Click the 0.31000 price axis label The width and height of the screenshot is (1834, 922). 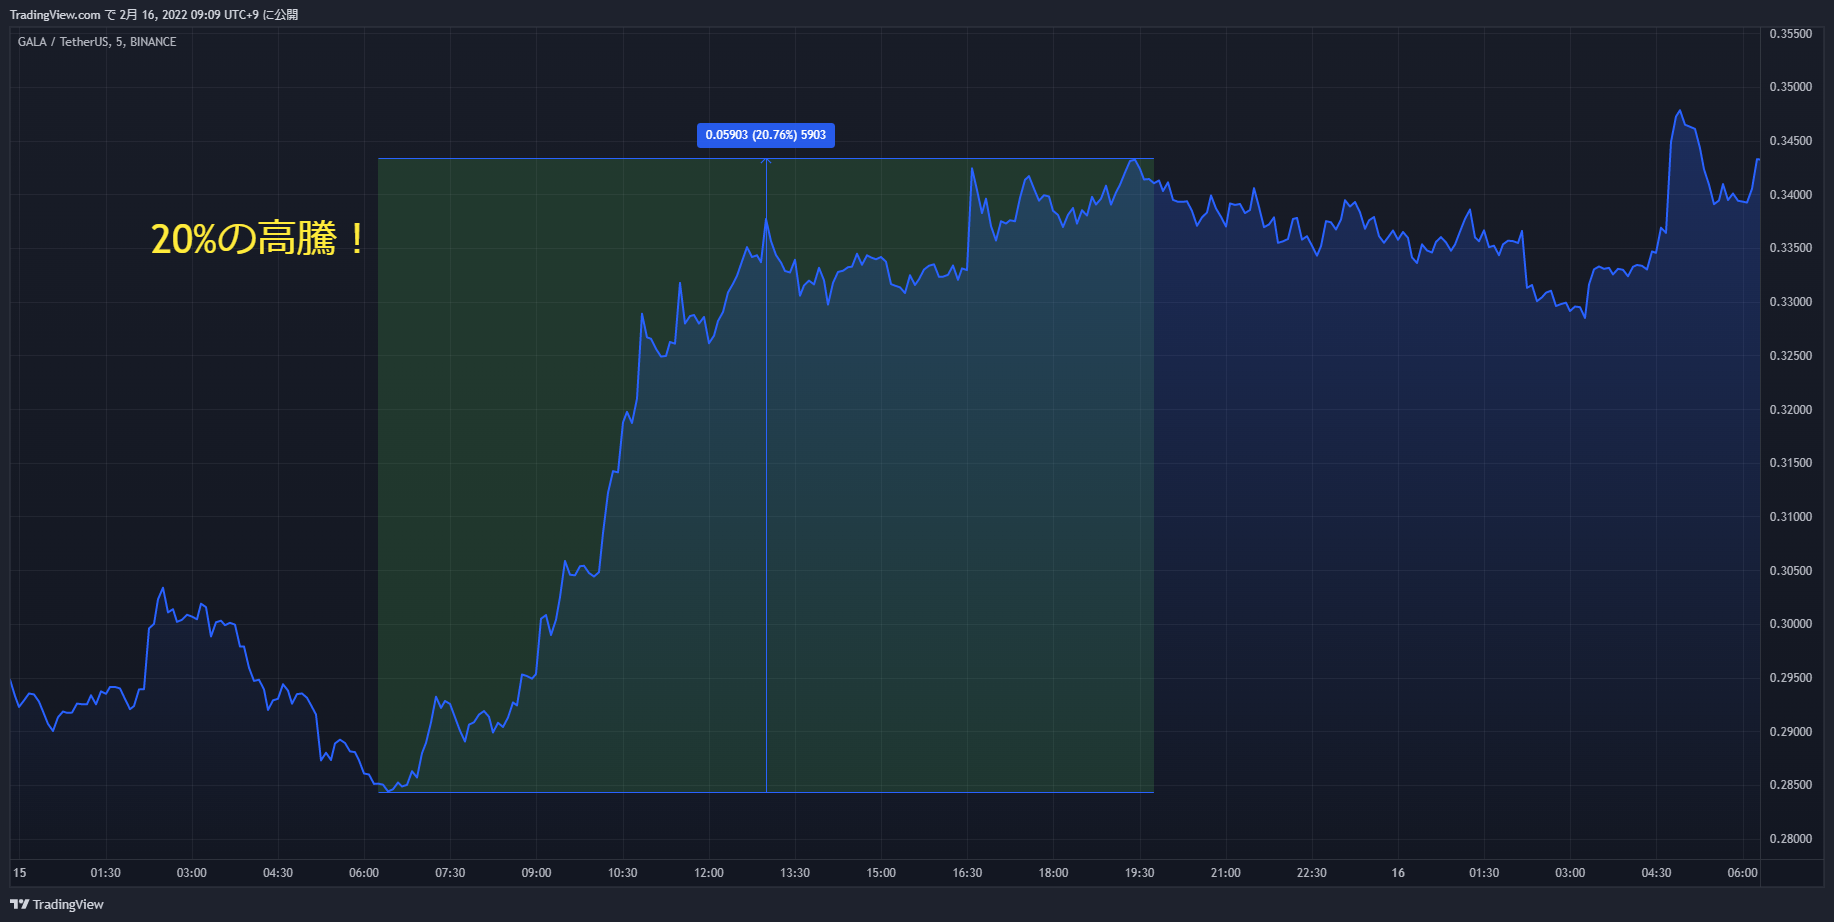[1791, 517]
